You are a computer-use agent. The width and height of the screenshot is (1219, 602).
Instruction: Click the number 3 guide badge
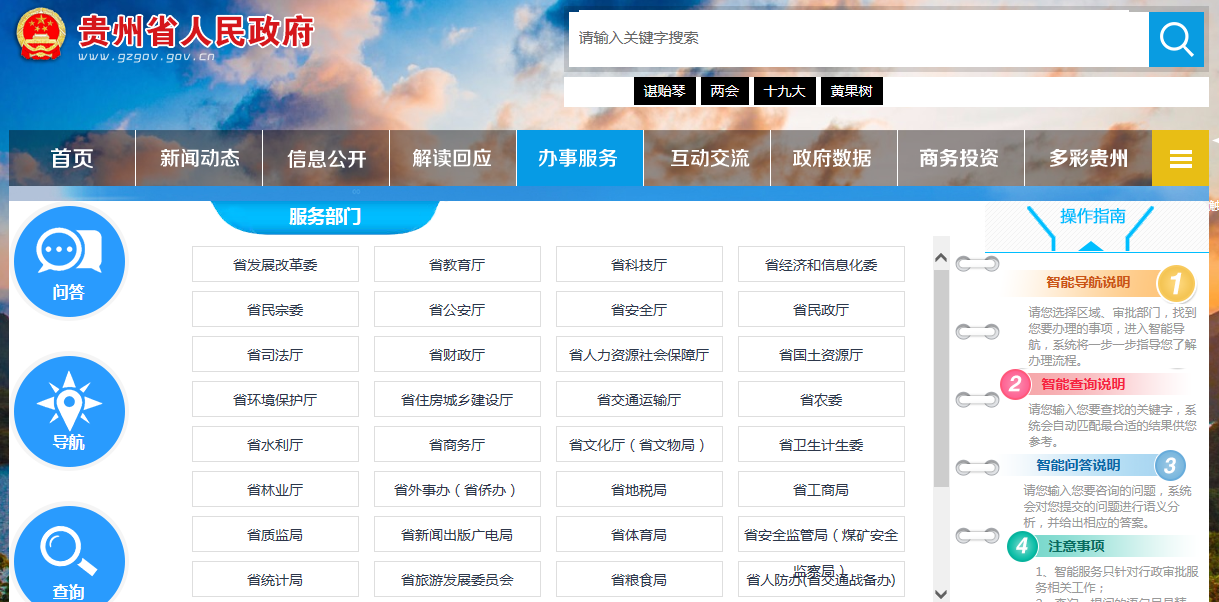1170,465
